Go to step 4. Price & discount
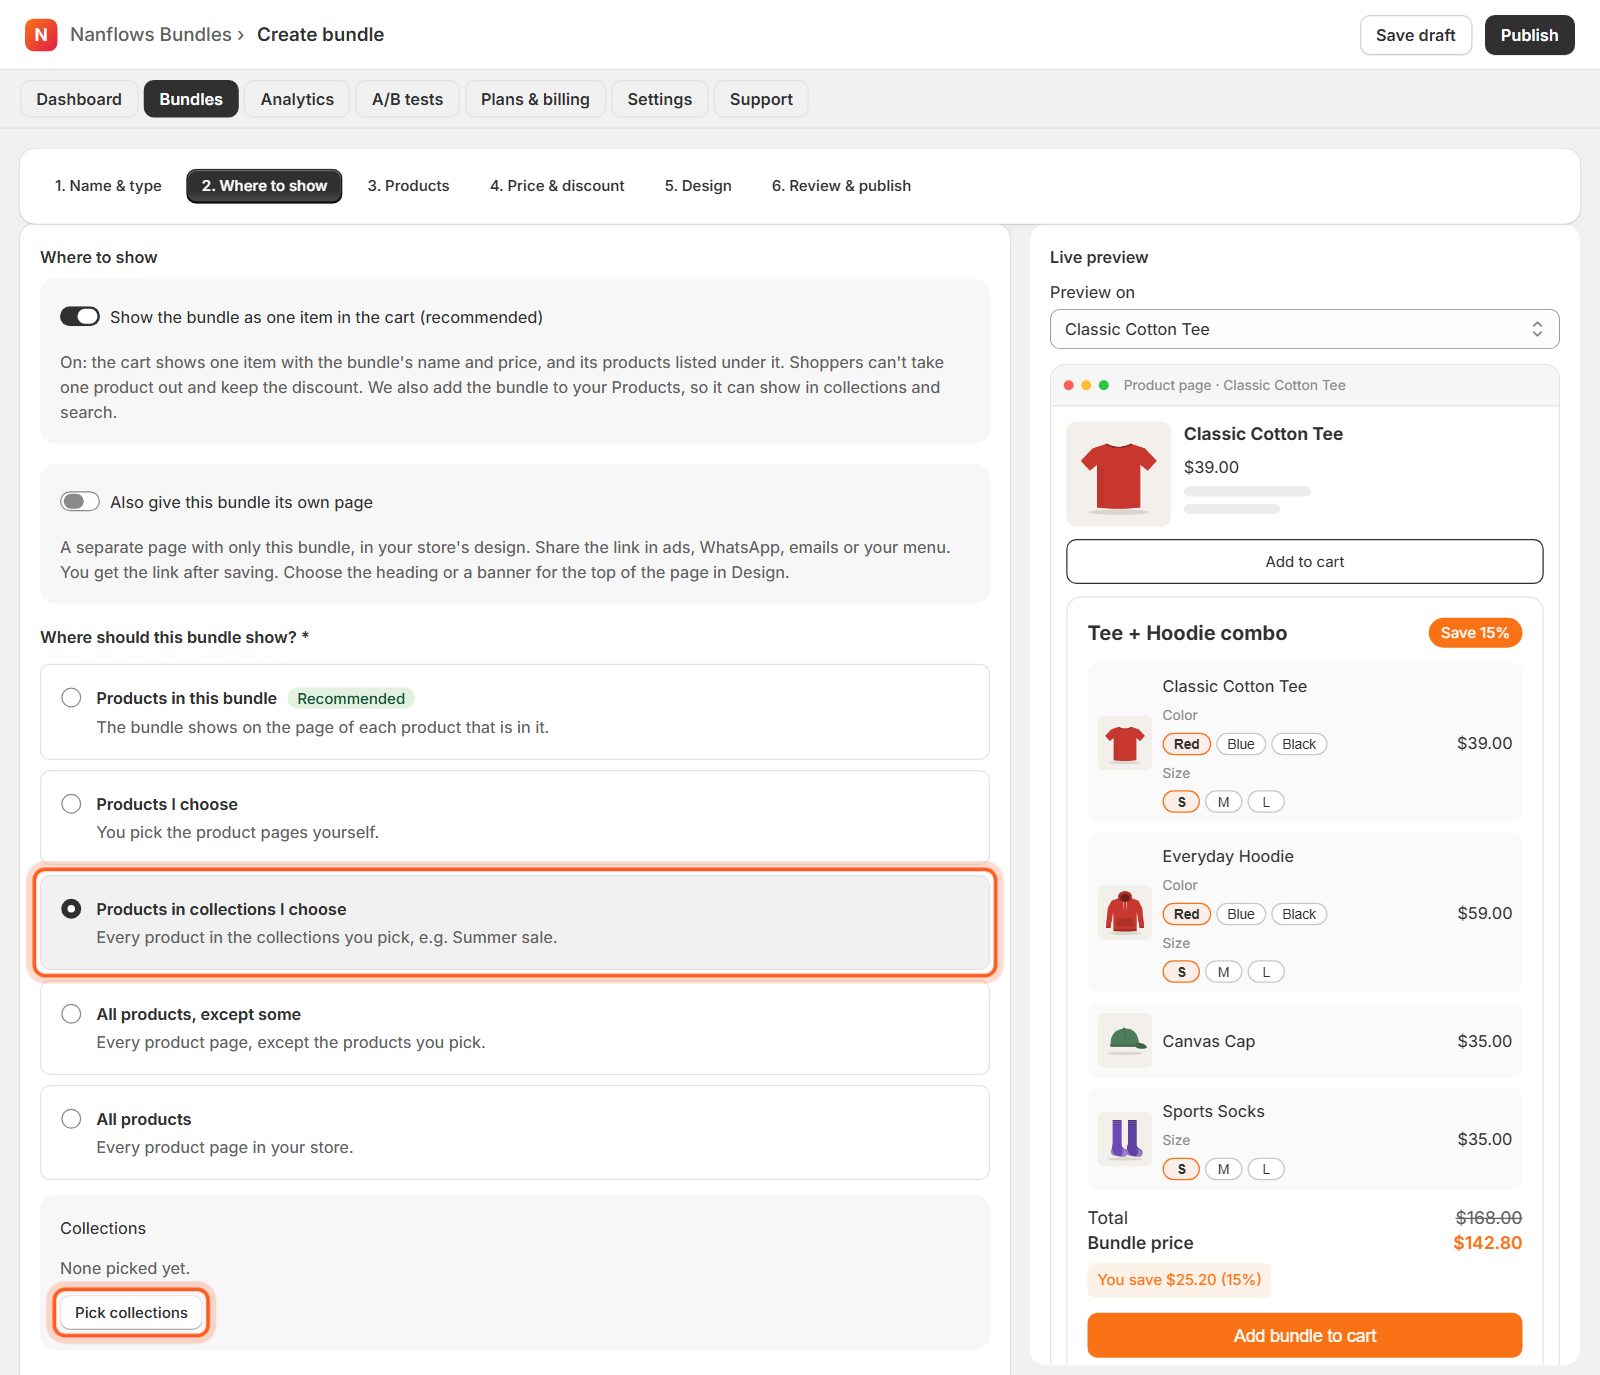Viewport: 1600px width, 1375px height. (557, 186)
